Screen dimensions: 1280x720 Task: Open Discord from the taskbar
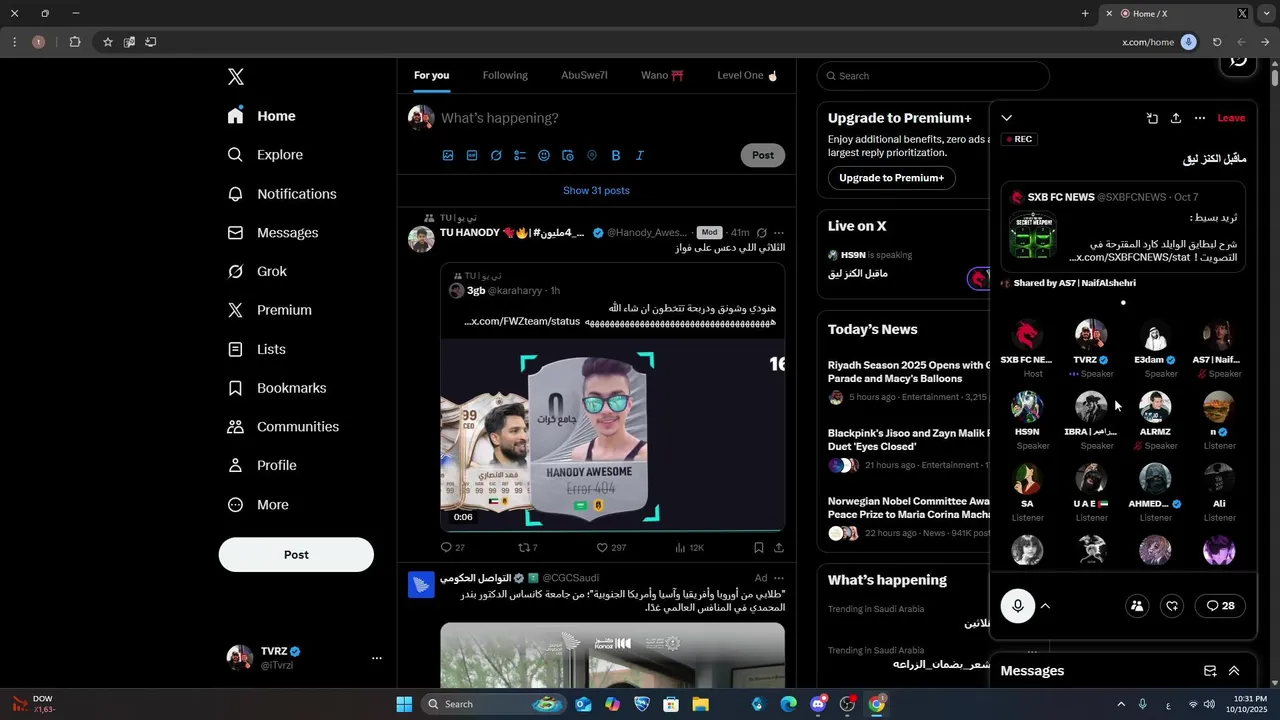point(818,704)
